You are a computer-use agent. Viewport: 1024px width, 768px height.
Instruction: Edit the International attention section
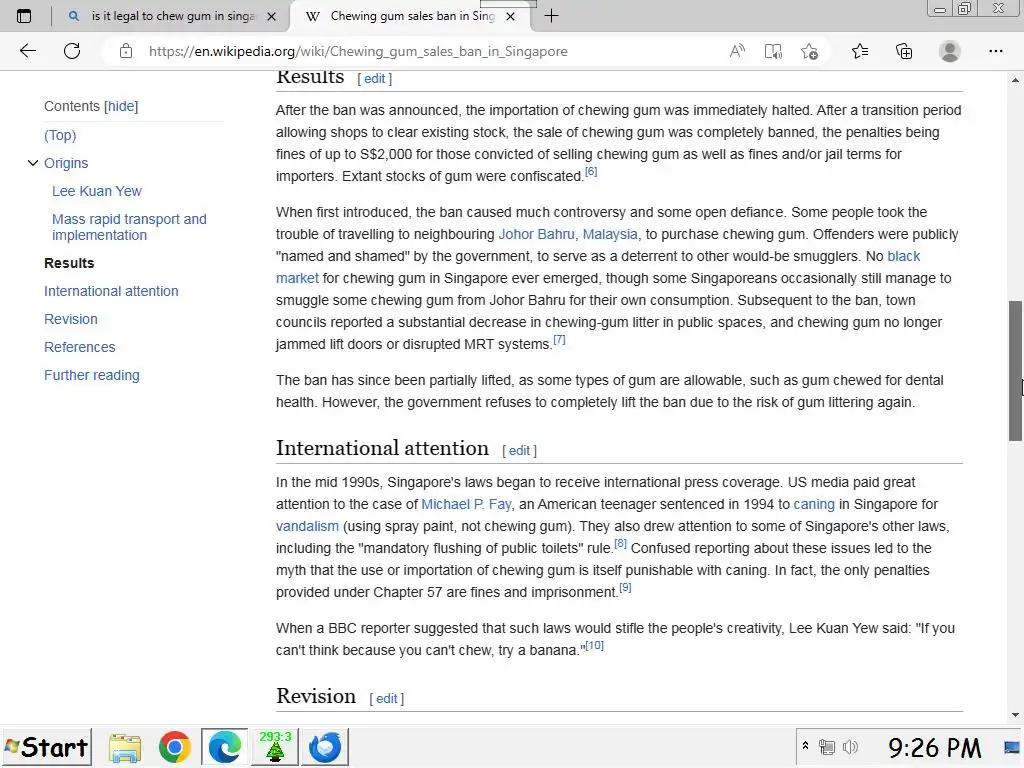pyautogui.click(x=520, y=451)
